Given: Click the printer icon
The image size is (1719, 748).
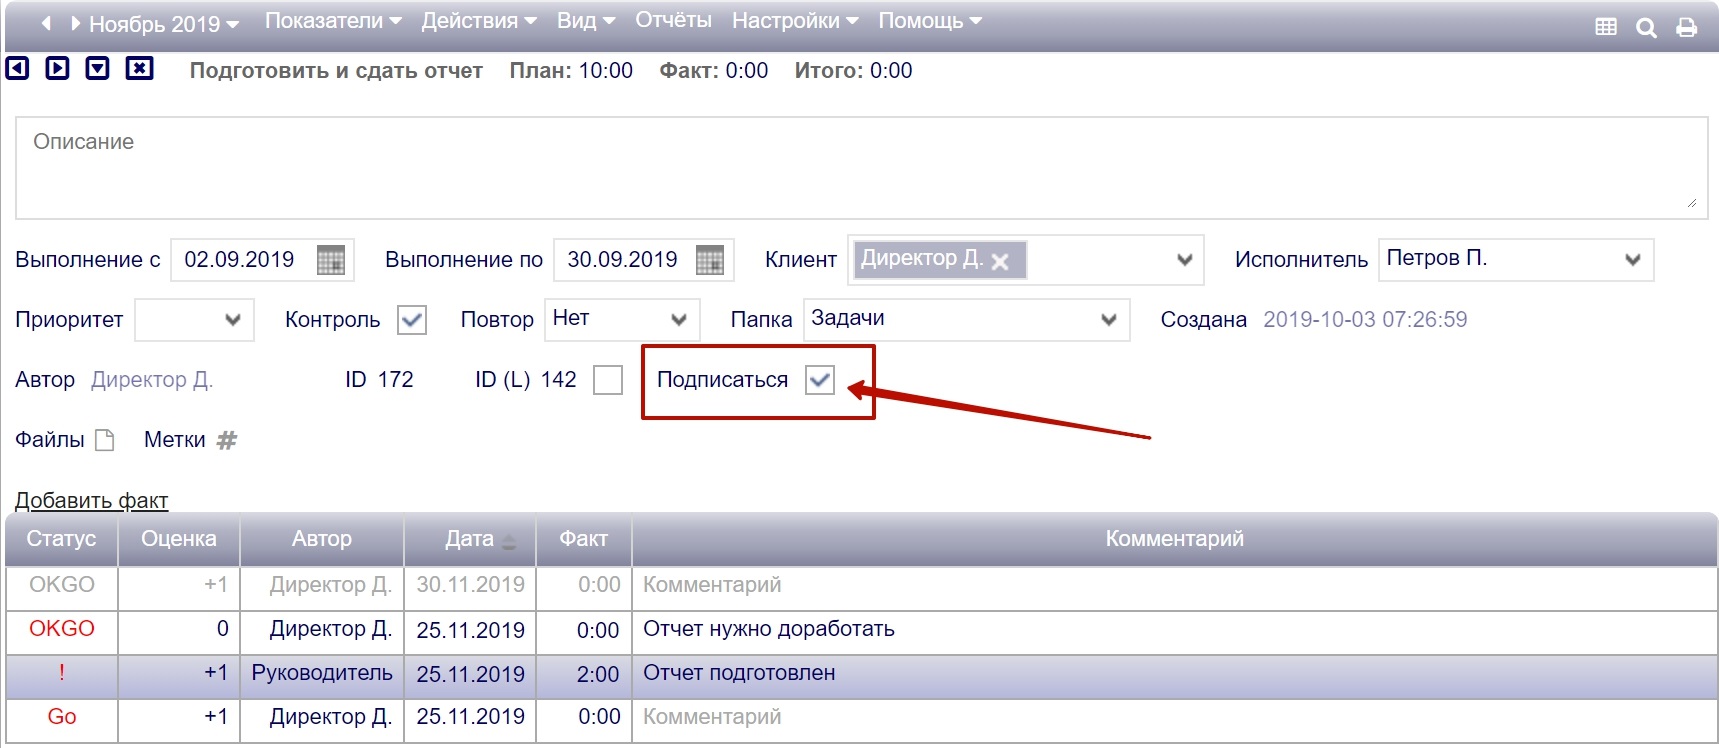Looking at the screenshot, I should pos(1686,28).
